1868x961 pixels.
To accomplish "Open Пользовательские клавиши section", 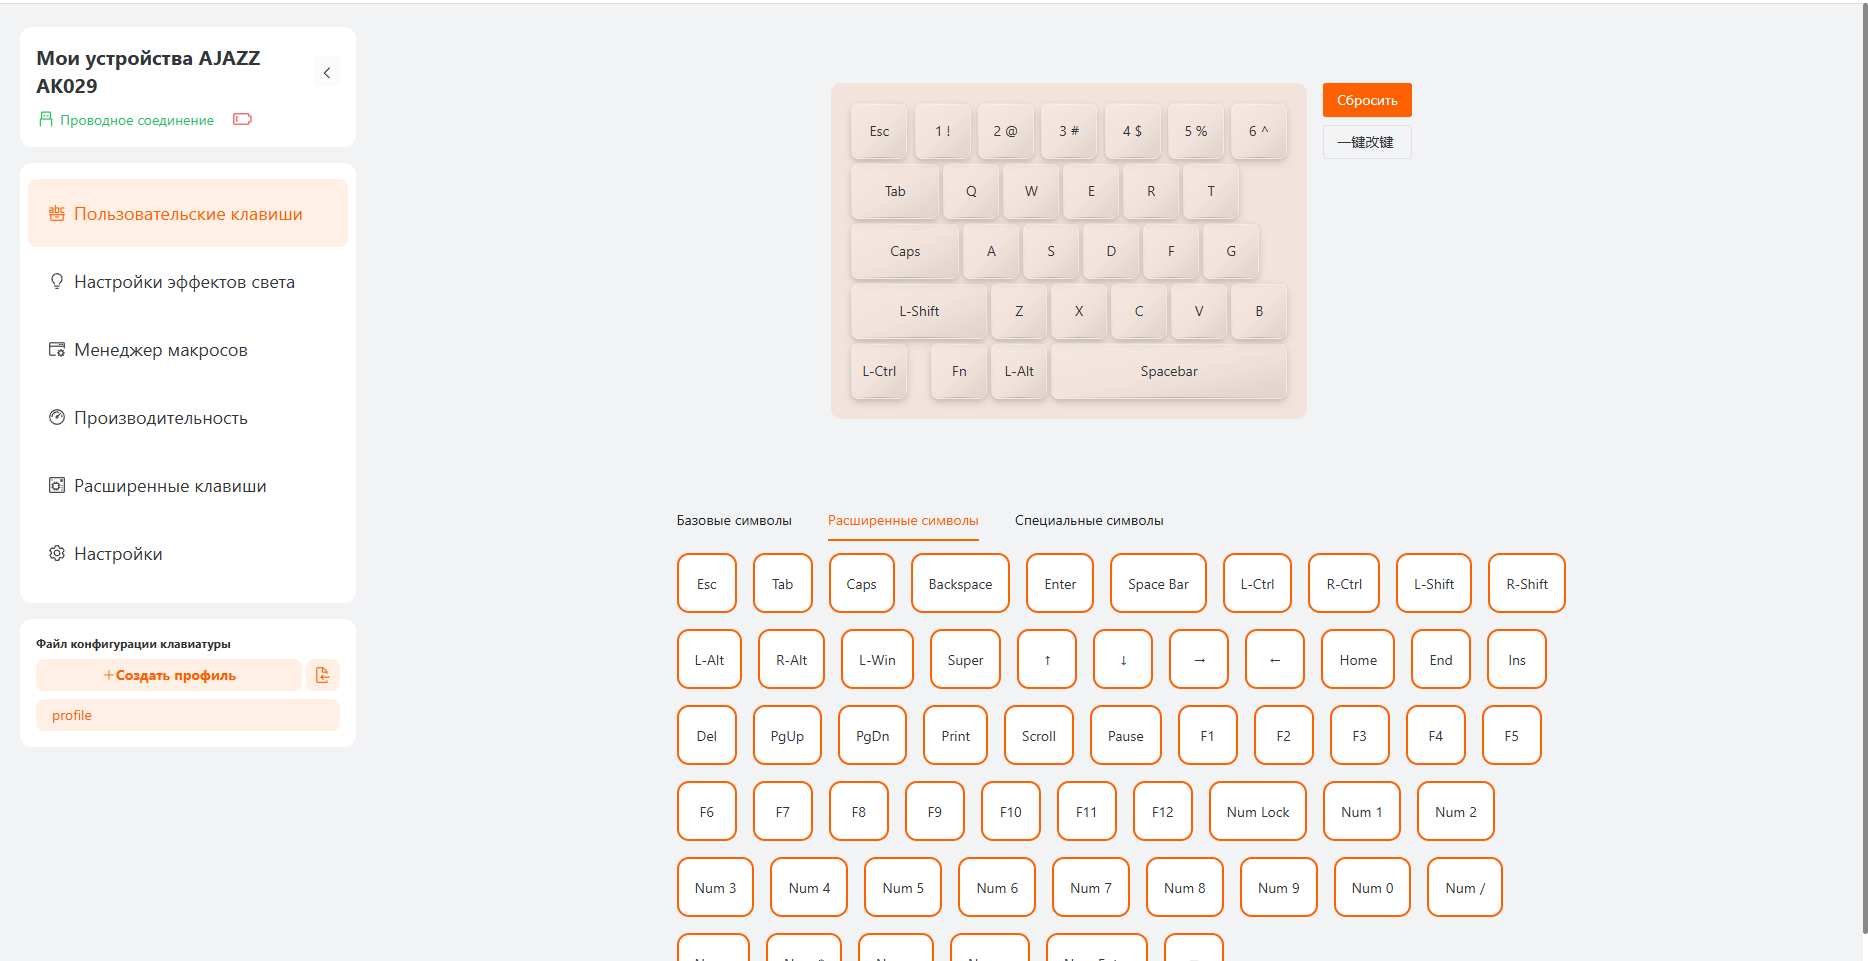I will pyautogui.click(x=188, y=213).
